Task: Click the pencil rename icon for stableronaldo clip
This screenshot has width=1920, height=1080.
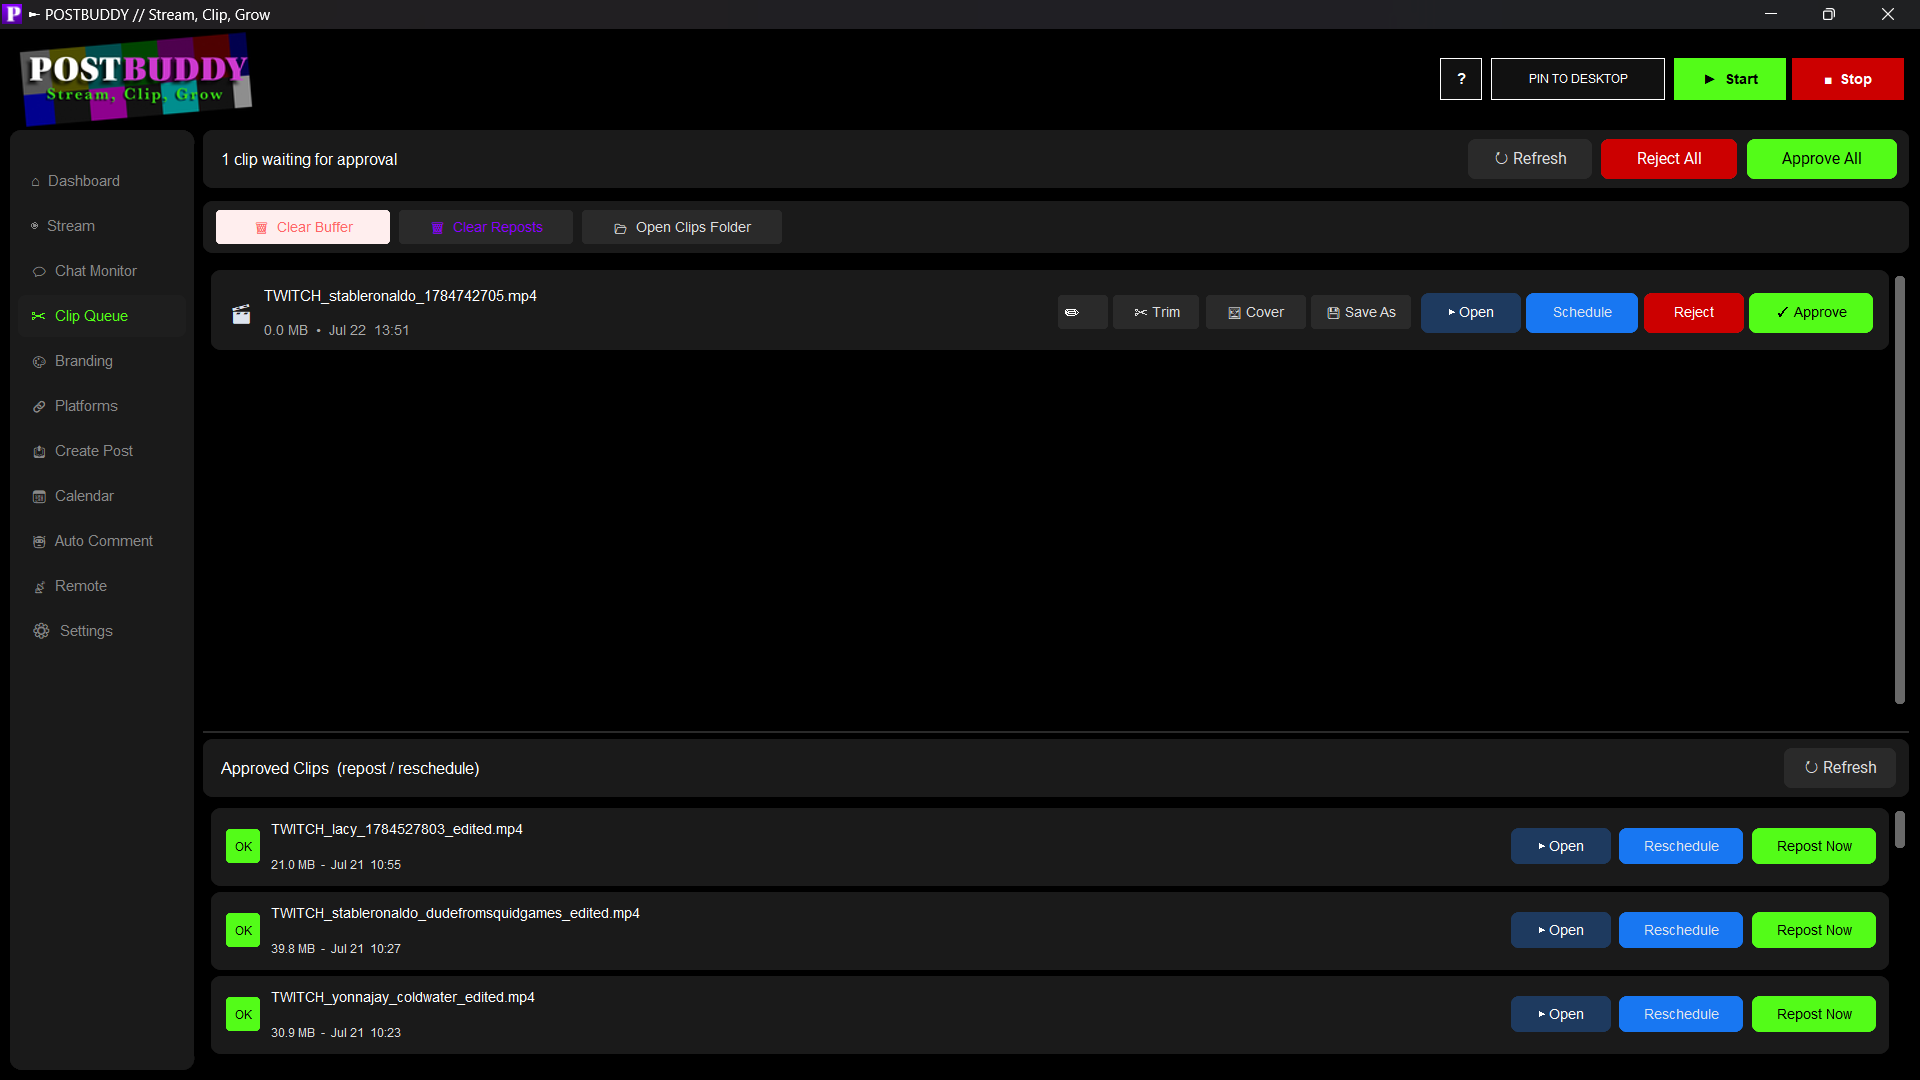Action: [x=1082, y=312]
